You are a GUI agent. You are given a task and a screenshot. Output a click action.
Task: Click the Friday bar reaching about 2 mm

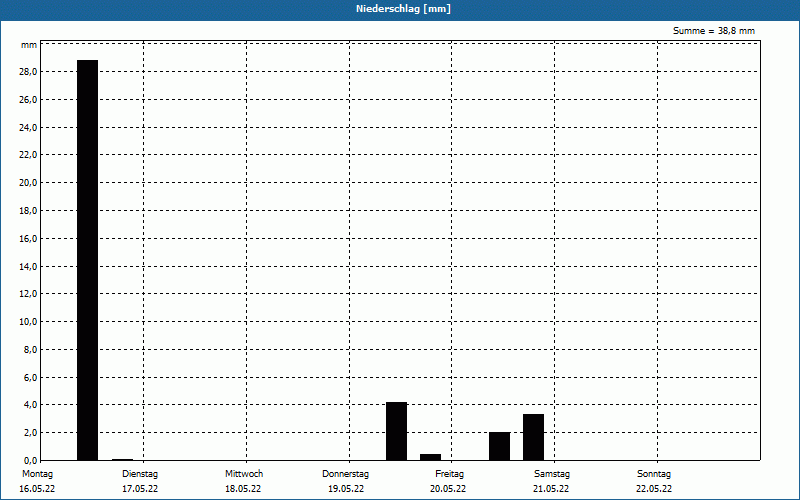click(499, 446)
